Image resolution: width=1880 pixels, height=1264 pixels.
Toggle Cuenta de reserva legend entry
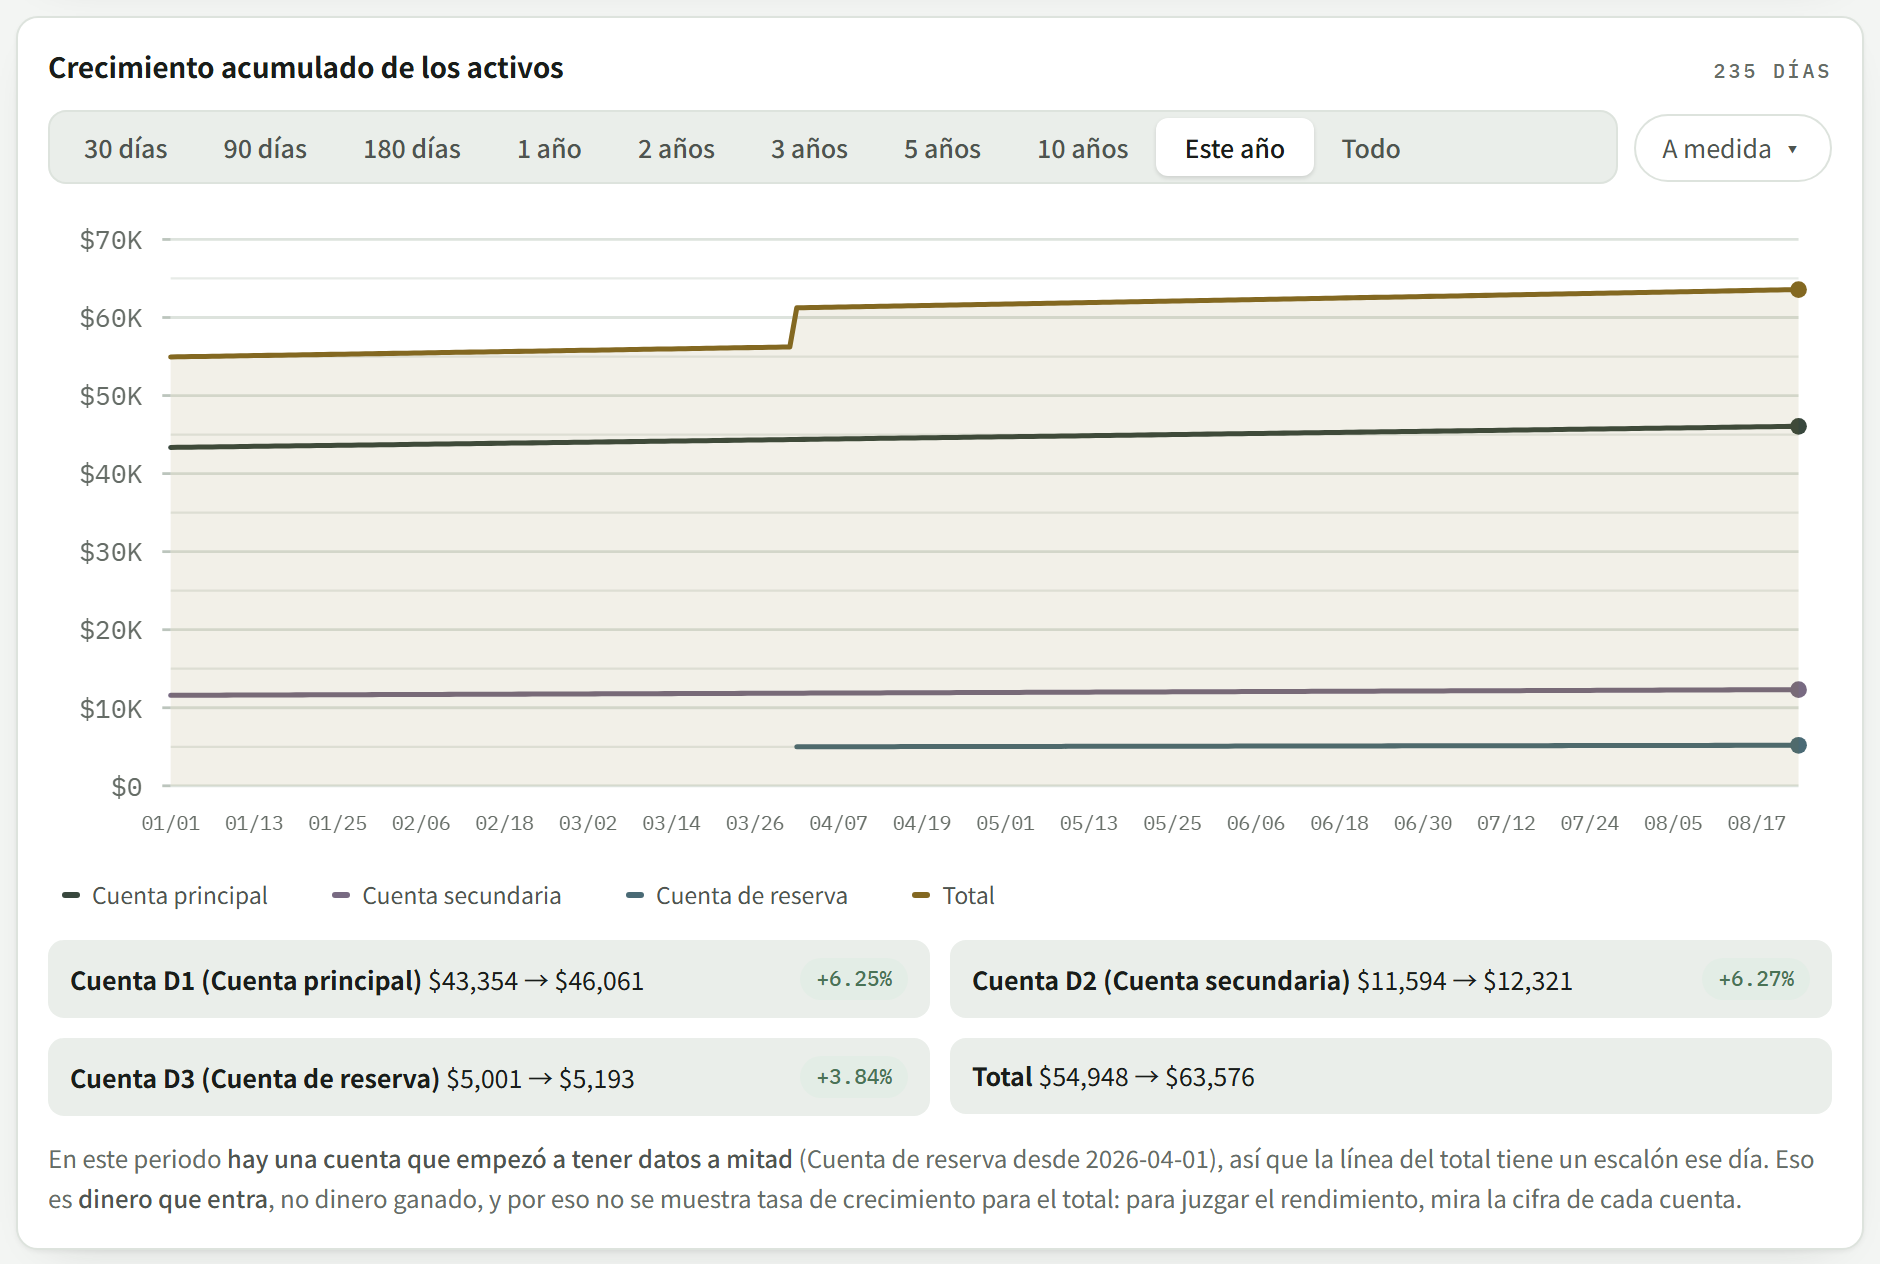(x=737, y=895)
